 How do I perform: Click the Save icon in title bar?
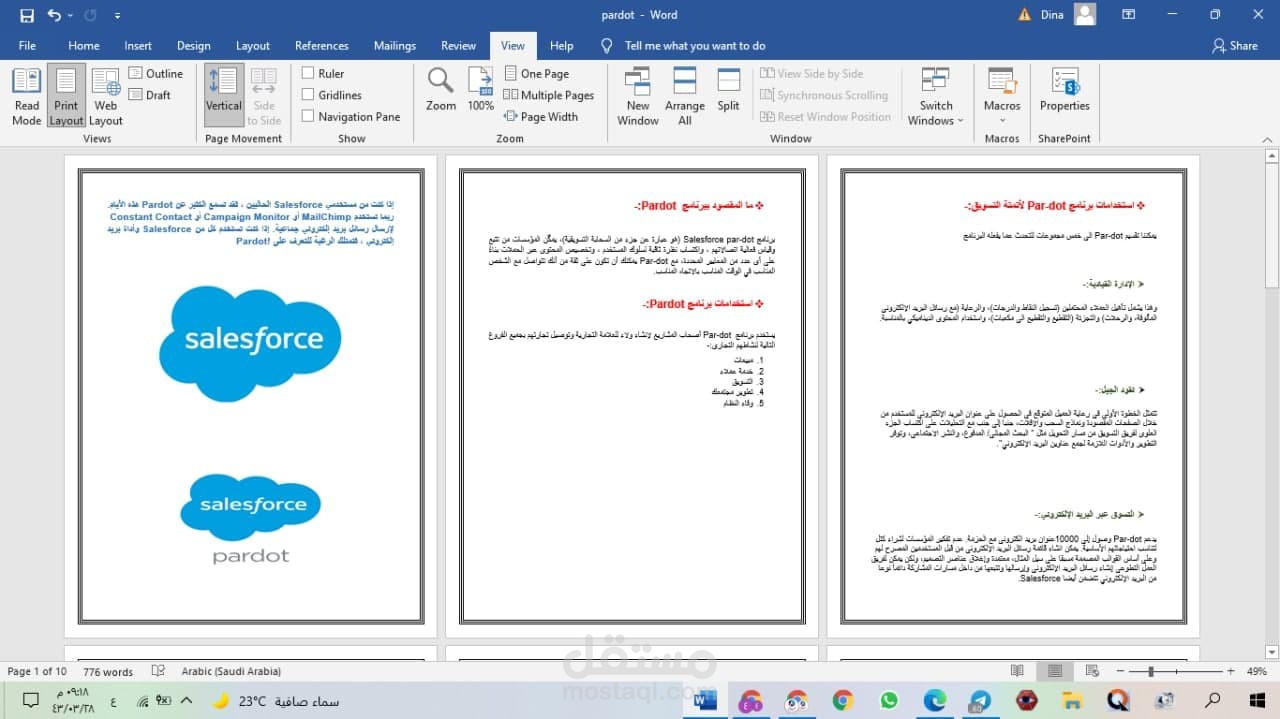[x=27, y=15]
